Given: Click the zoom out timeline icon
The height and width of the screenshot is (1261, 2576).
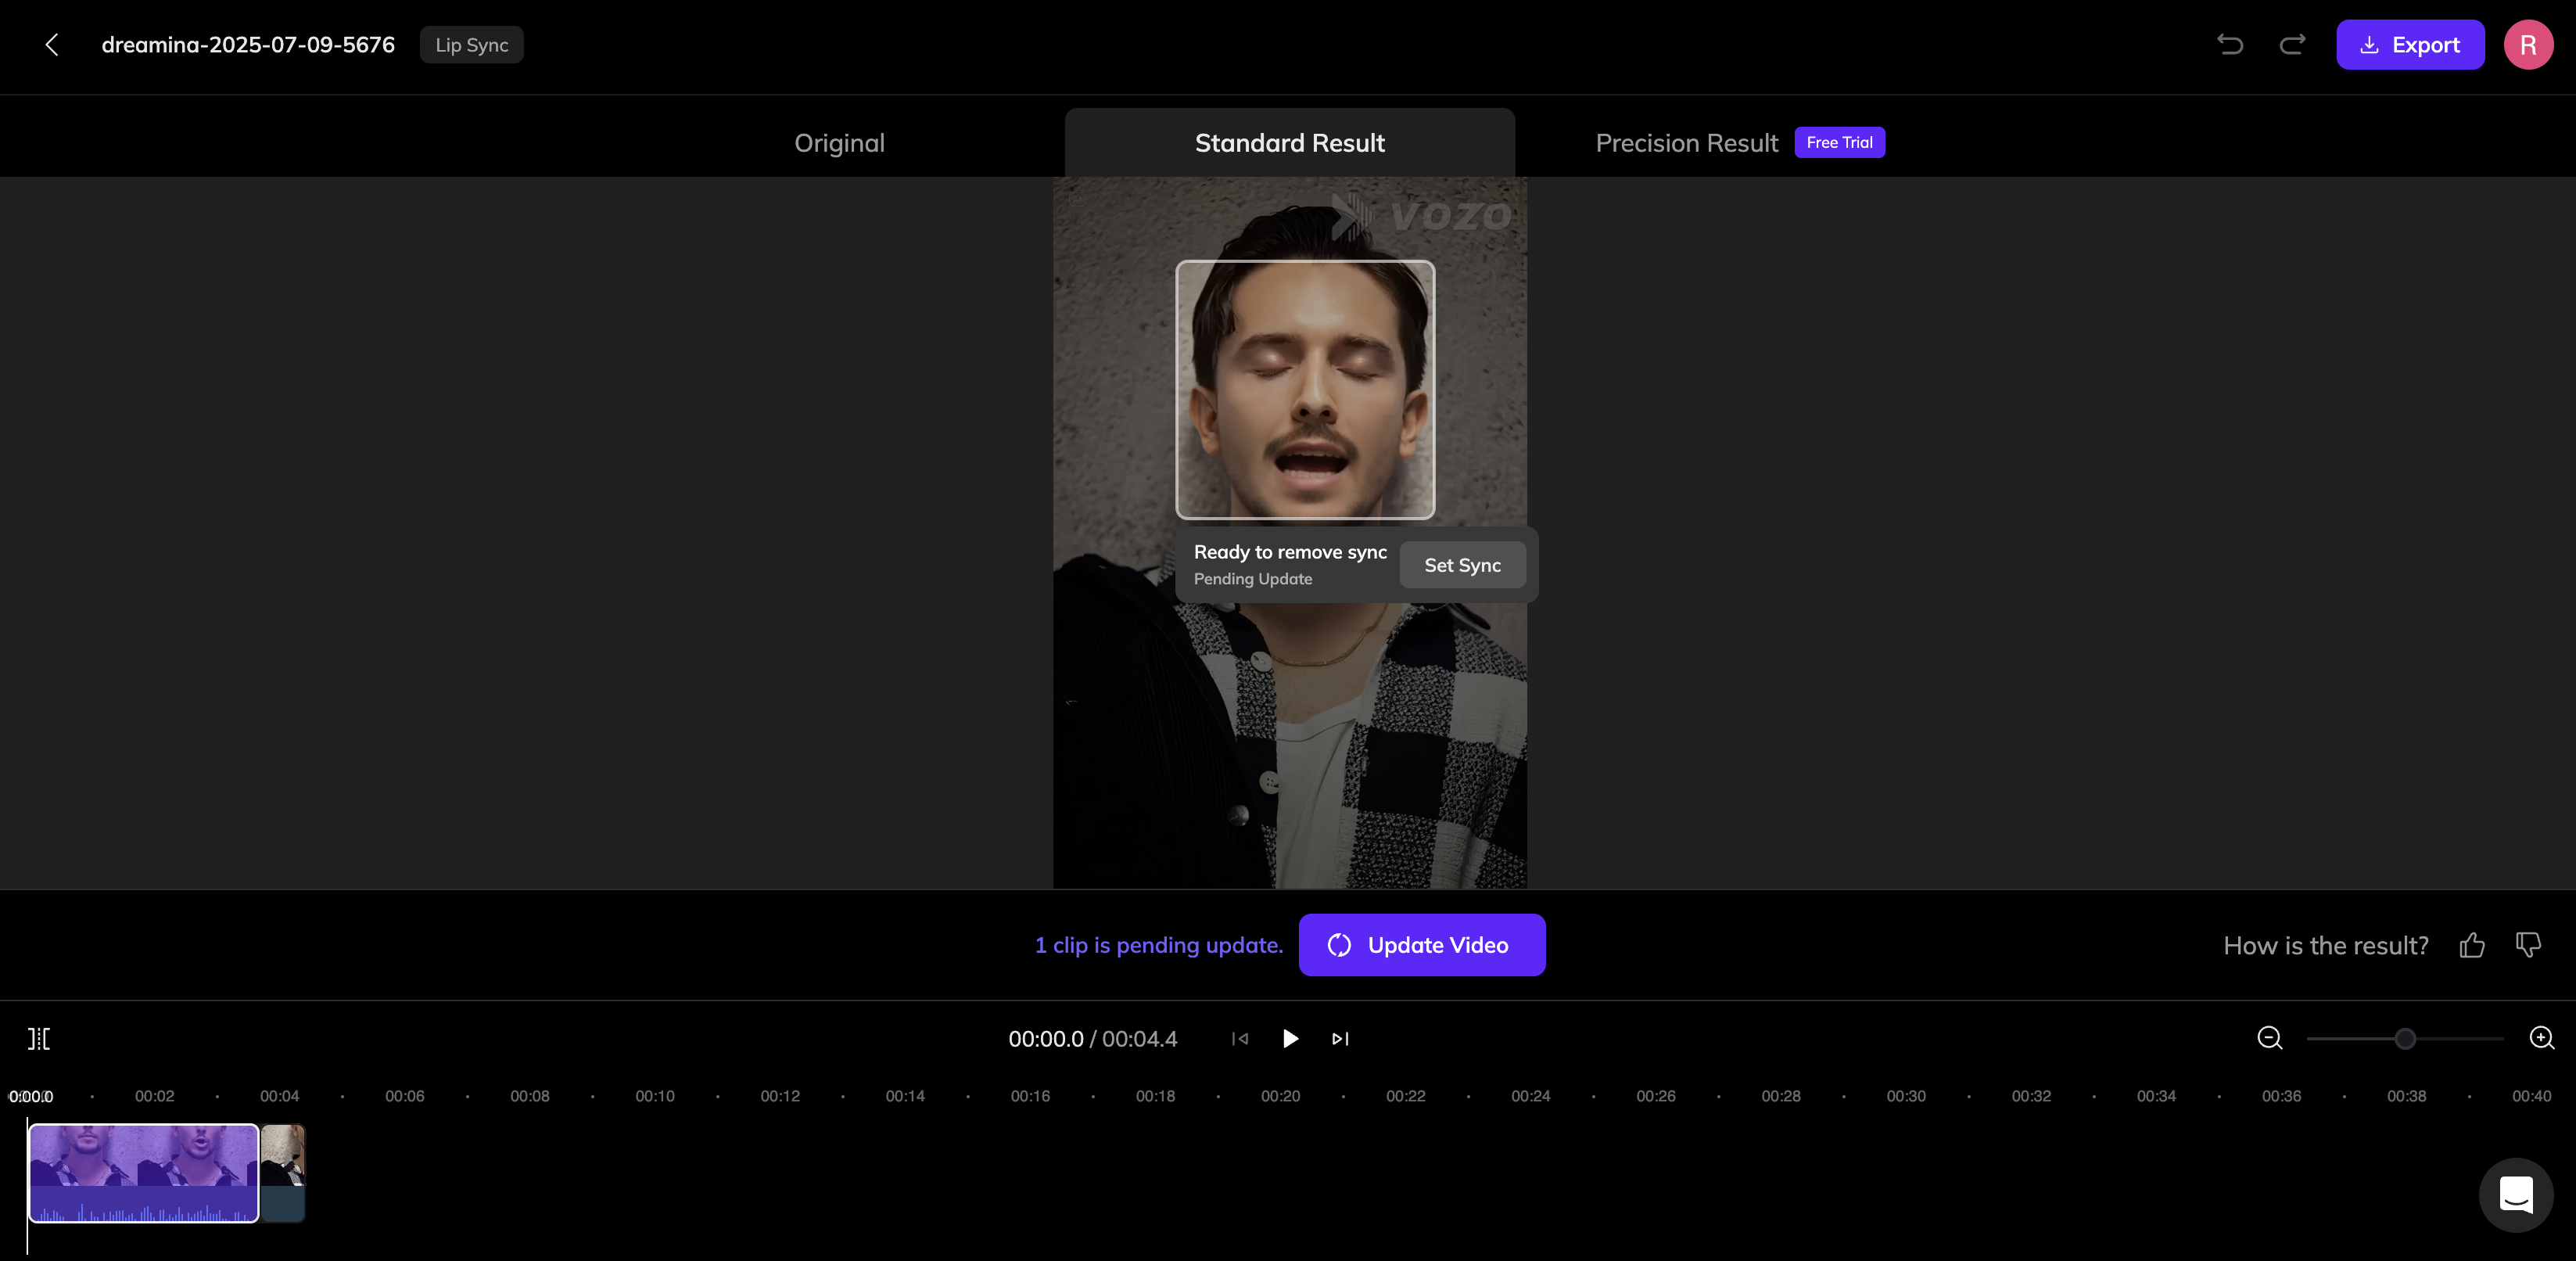Looking at the screenshot, I should [x=2270, y=1038].
